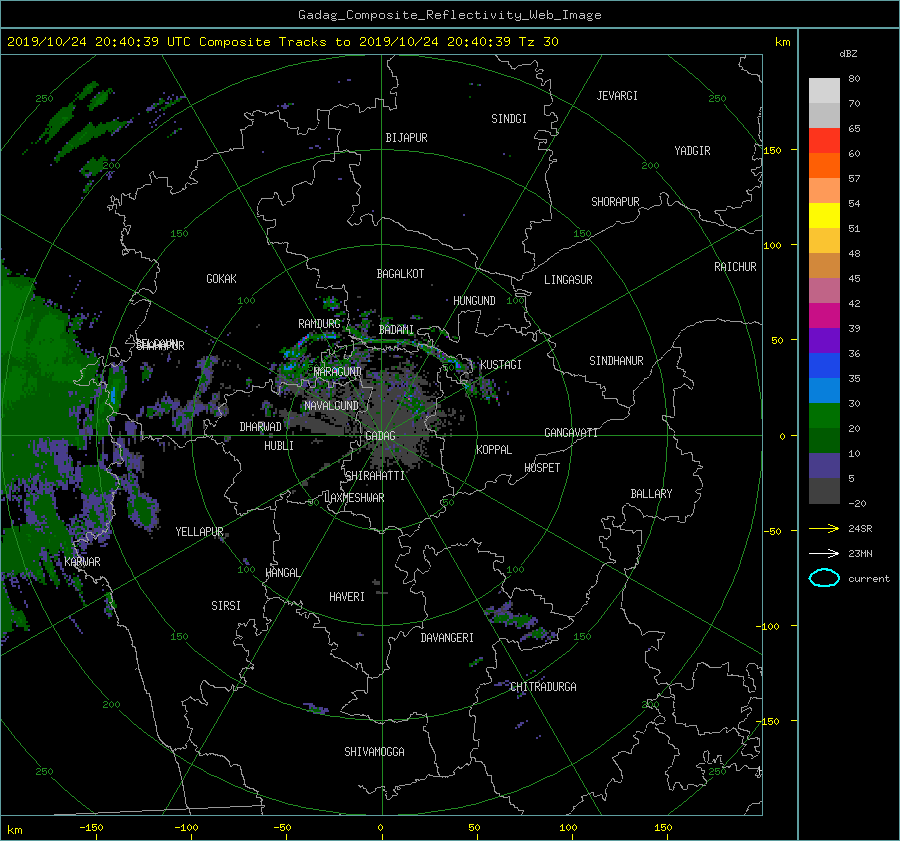Image resolution: width=900 pixels, height=841 pixels.
Task: Click the GANGAVATI city label
Action: point(571,433)
